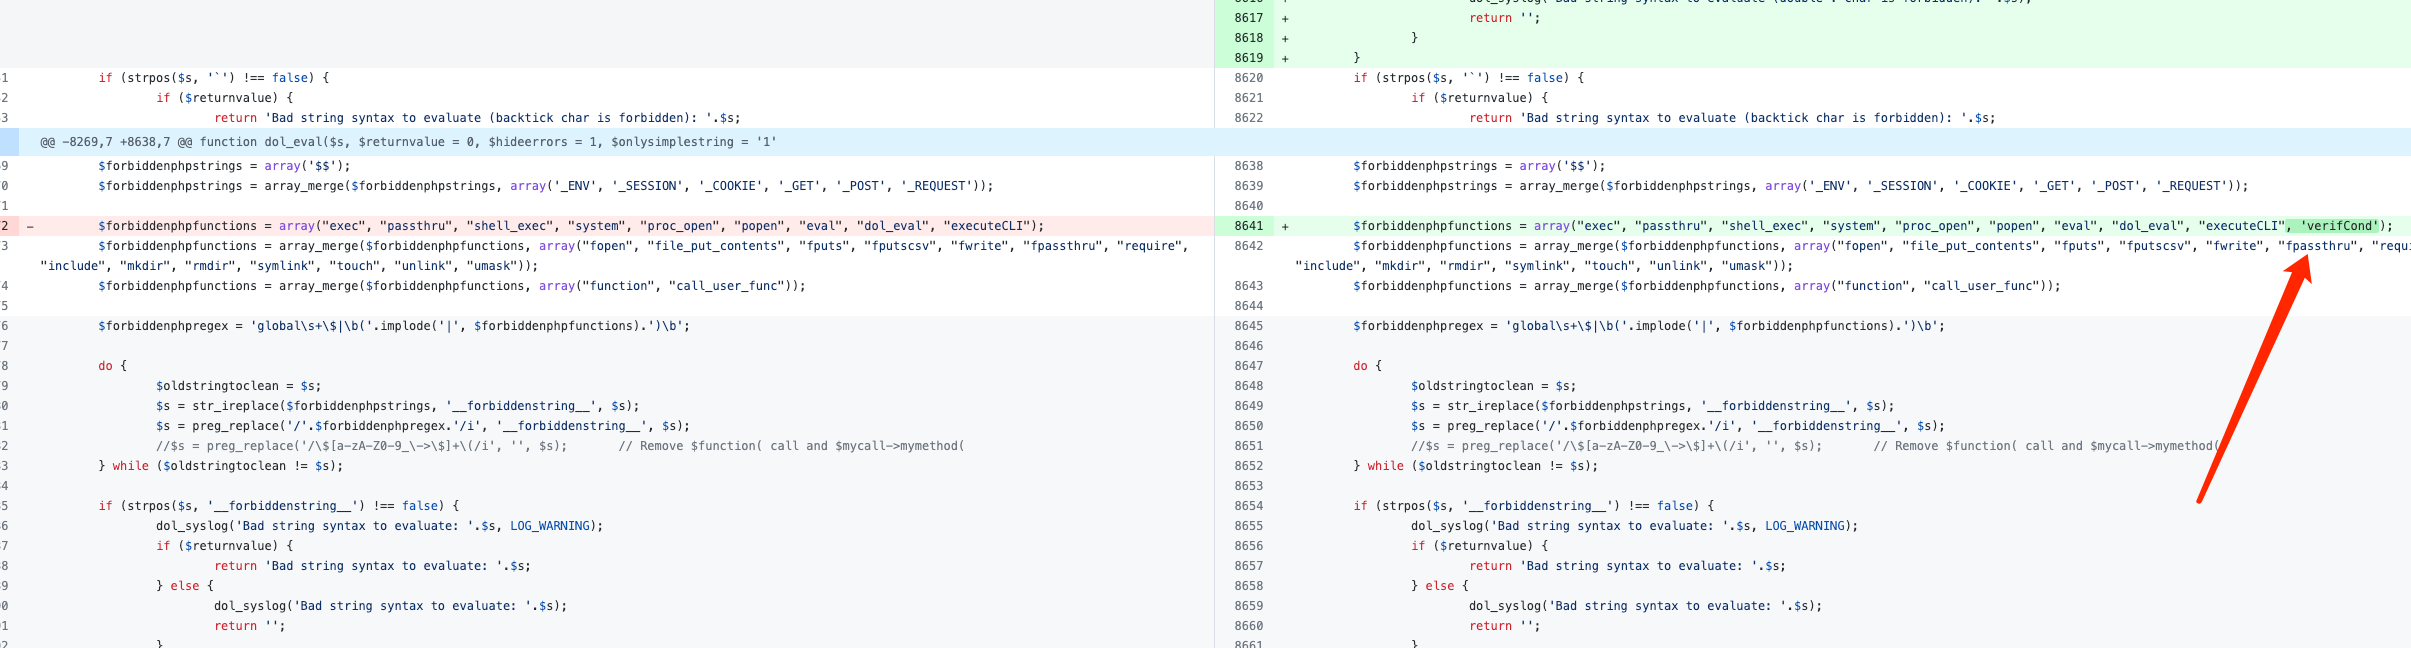Viewport: 2411px width, 648px height.
Task: Click line number 8656
Action: click(1248, 546)
